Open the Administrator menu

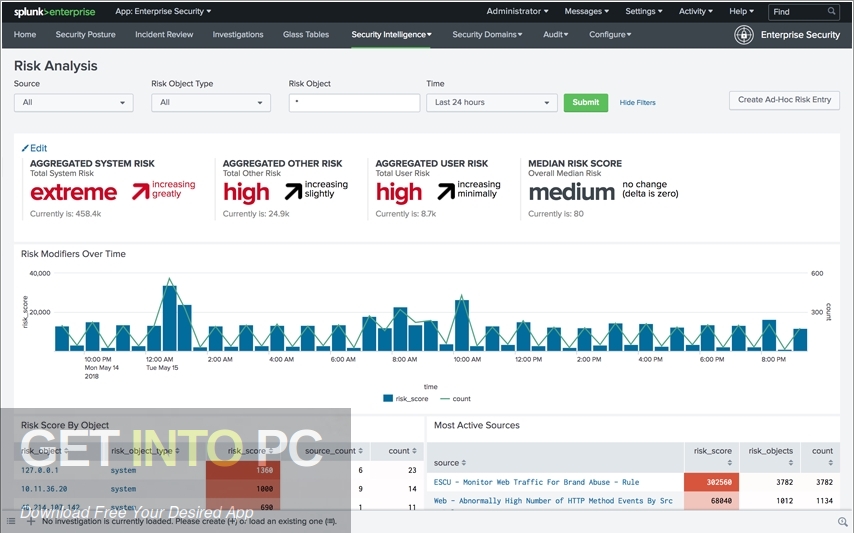[x=517, y=11]
